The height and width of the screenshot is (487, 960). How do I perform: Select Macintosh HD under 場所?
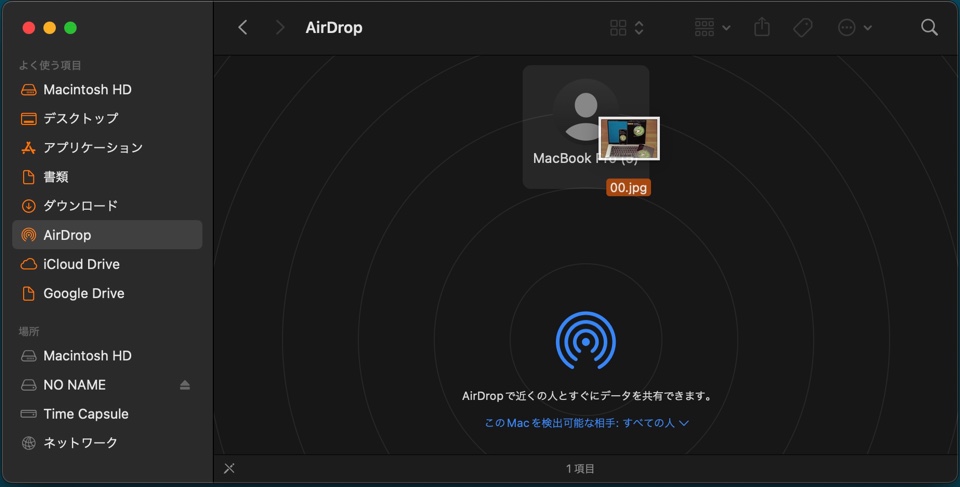[x=107, y=356]
